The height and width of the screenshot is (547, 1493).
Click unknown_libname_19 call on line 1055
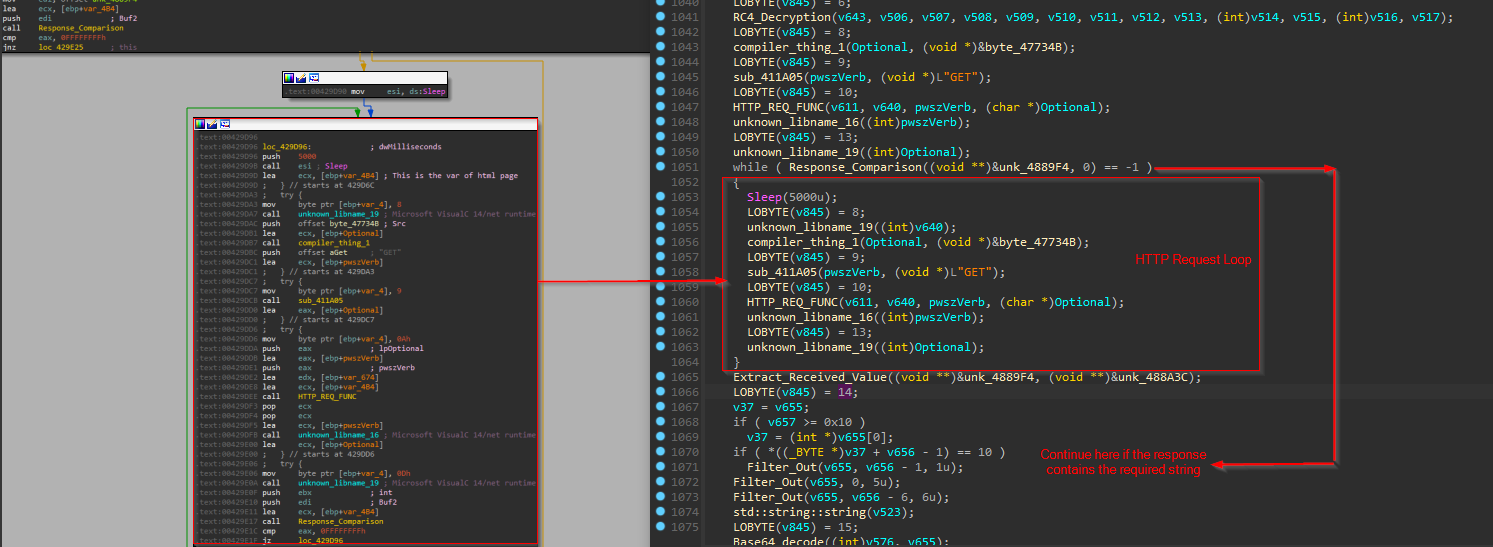(x=851, y=227)
